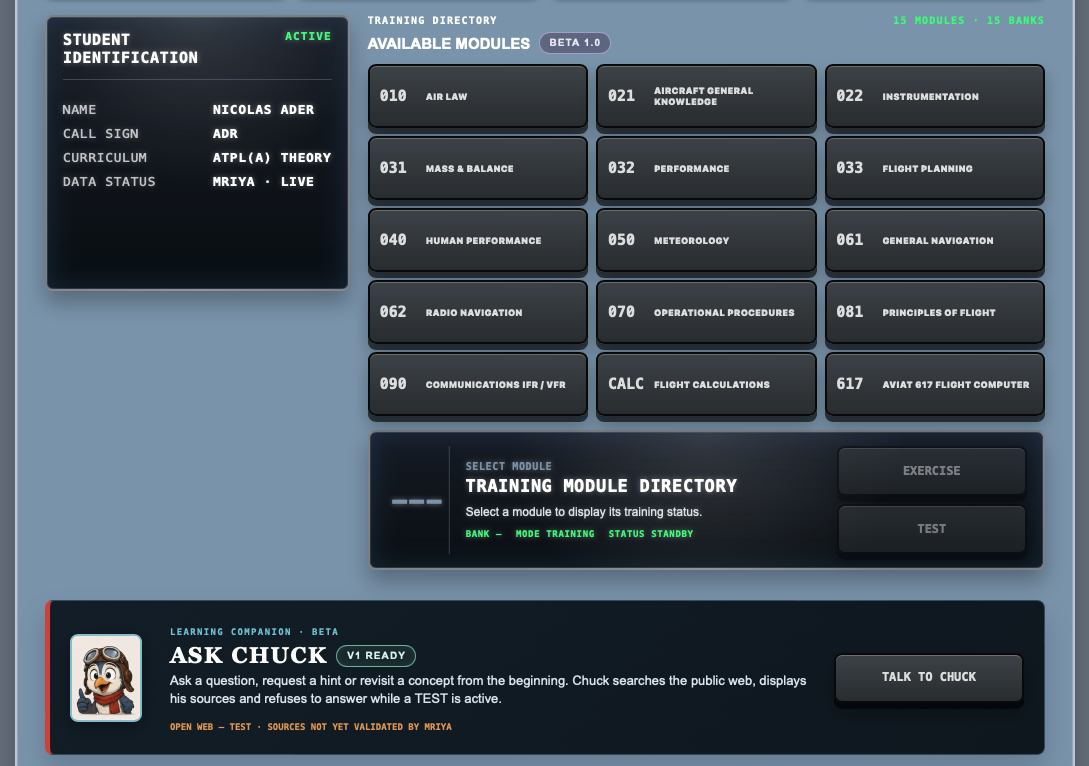Choose the 070 Operational Procedures module
This screenshot has height=766, width=1089.
(x=706, y=312)
